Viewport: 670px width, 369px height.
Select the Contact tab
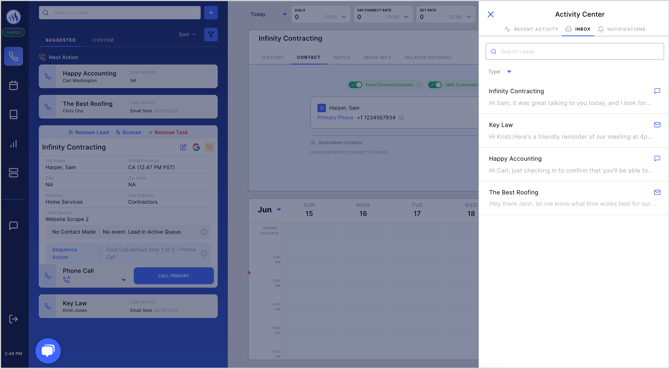[x=309, y=57]
